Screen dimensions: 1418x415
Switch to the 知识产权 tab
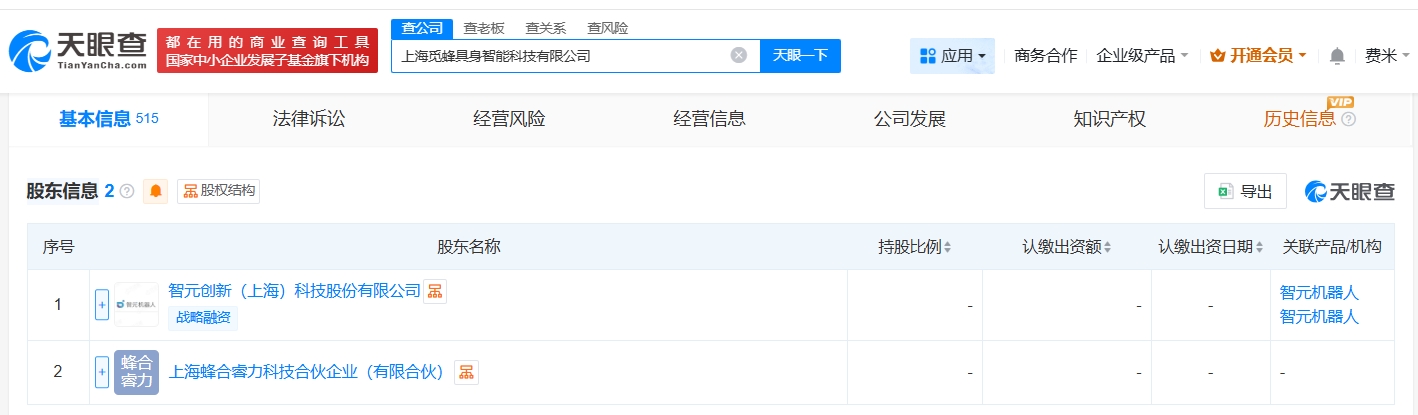(1109, 120)
